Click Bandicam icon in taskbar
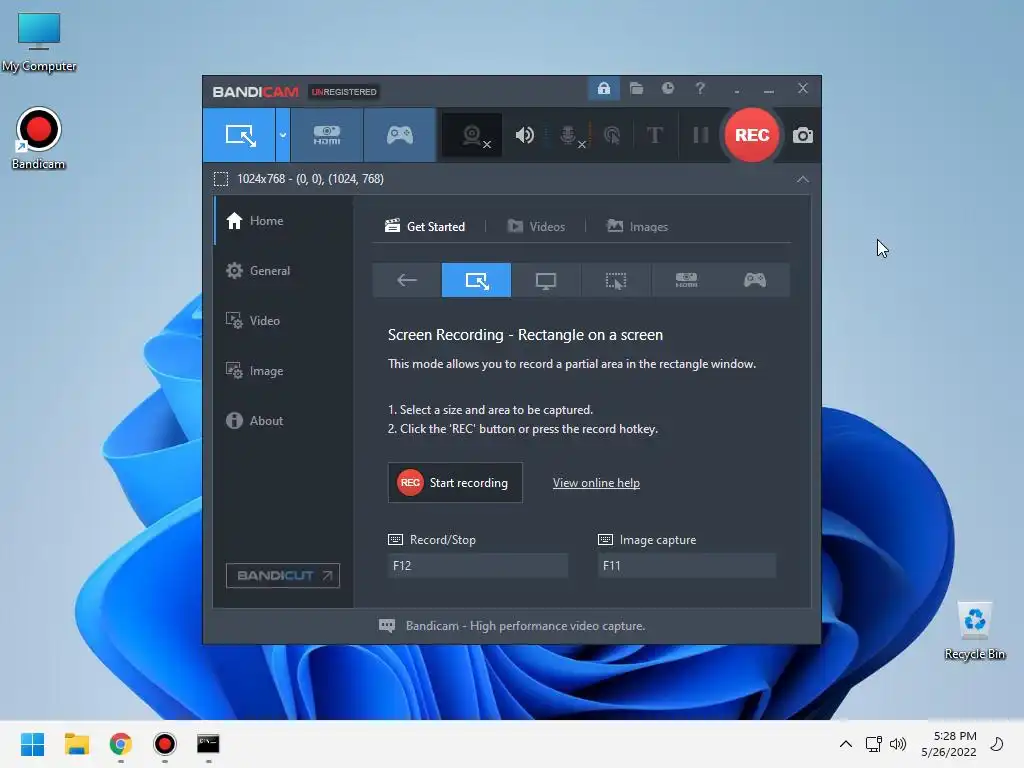 click(x=165, y=744)
